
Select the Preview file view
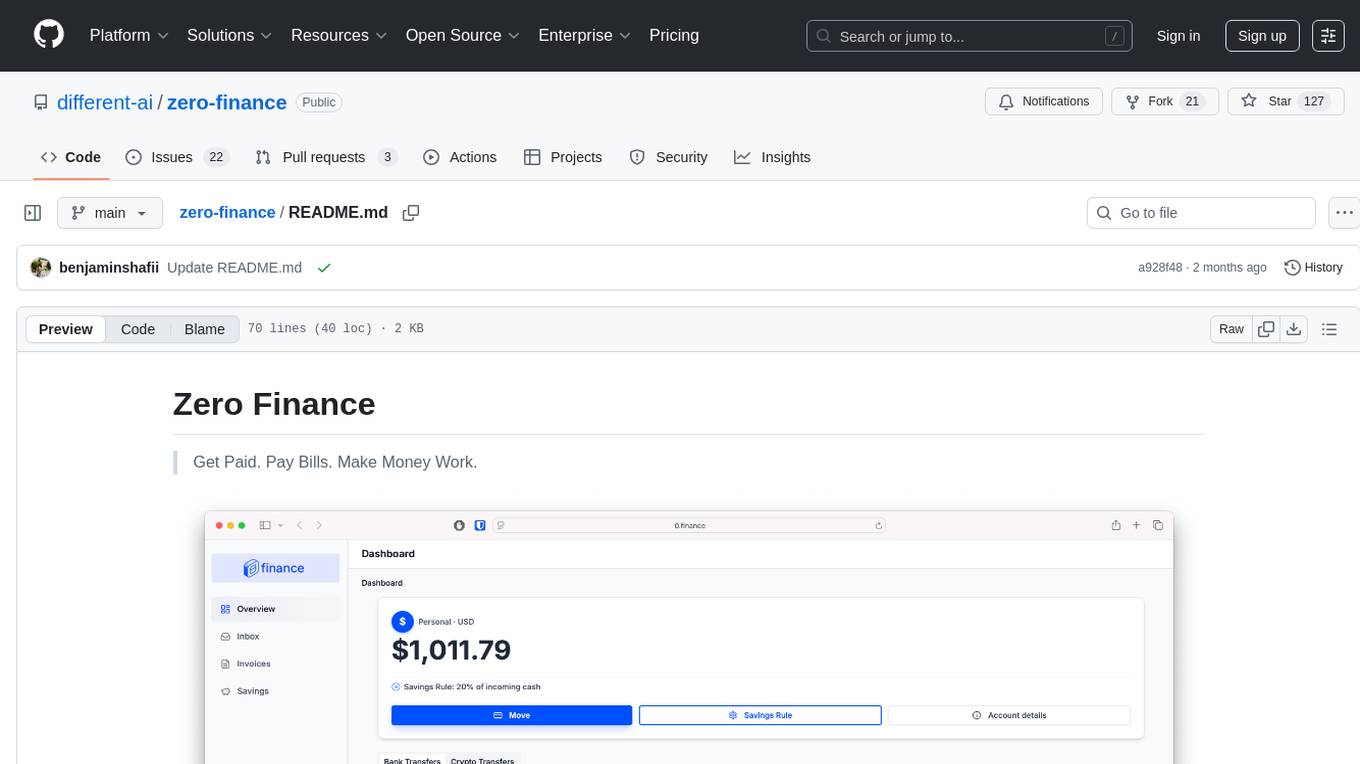[x=66, y=329]
